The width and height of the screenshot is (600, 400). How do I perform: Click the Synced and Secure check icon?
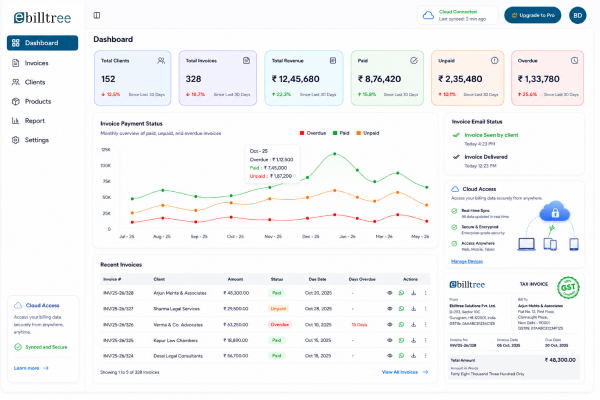point(18,347)
